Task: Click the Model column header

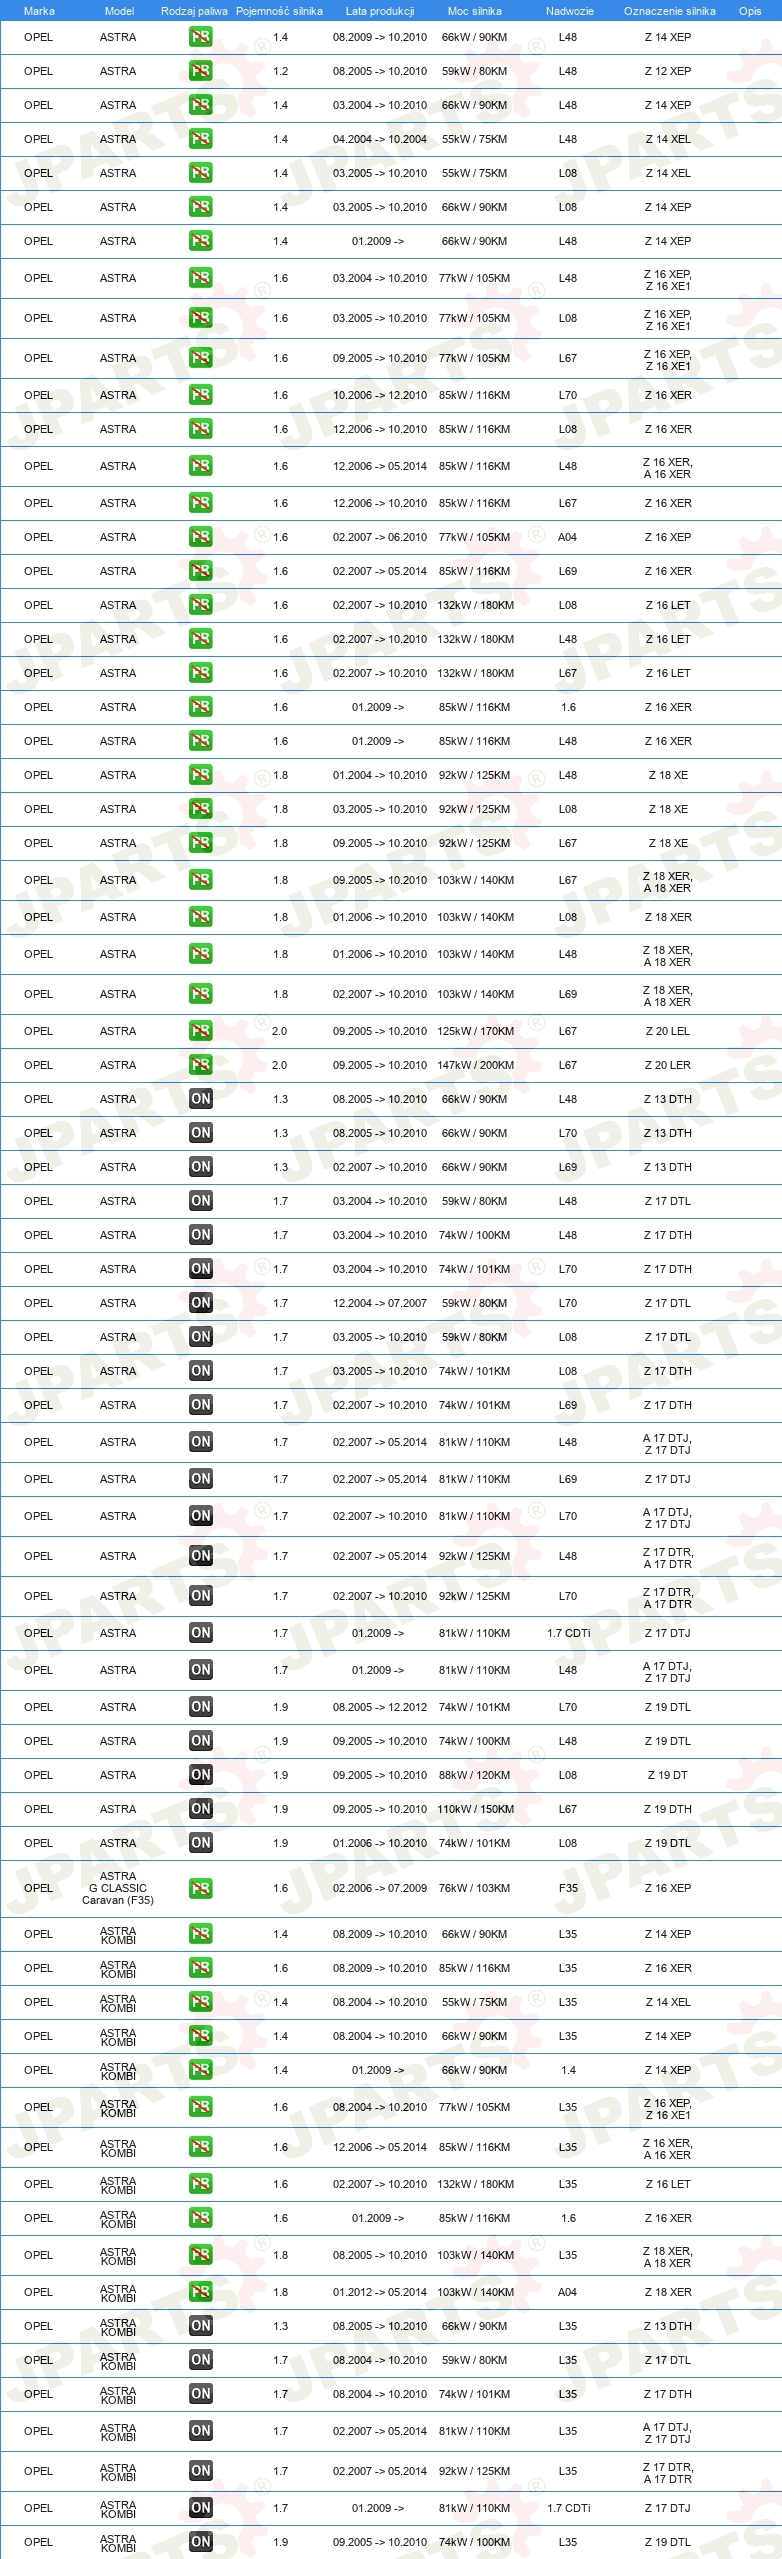Action: (x=119, y=11)
